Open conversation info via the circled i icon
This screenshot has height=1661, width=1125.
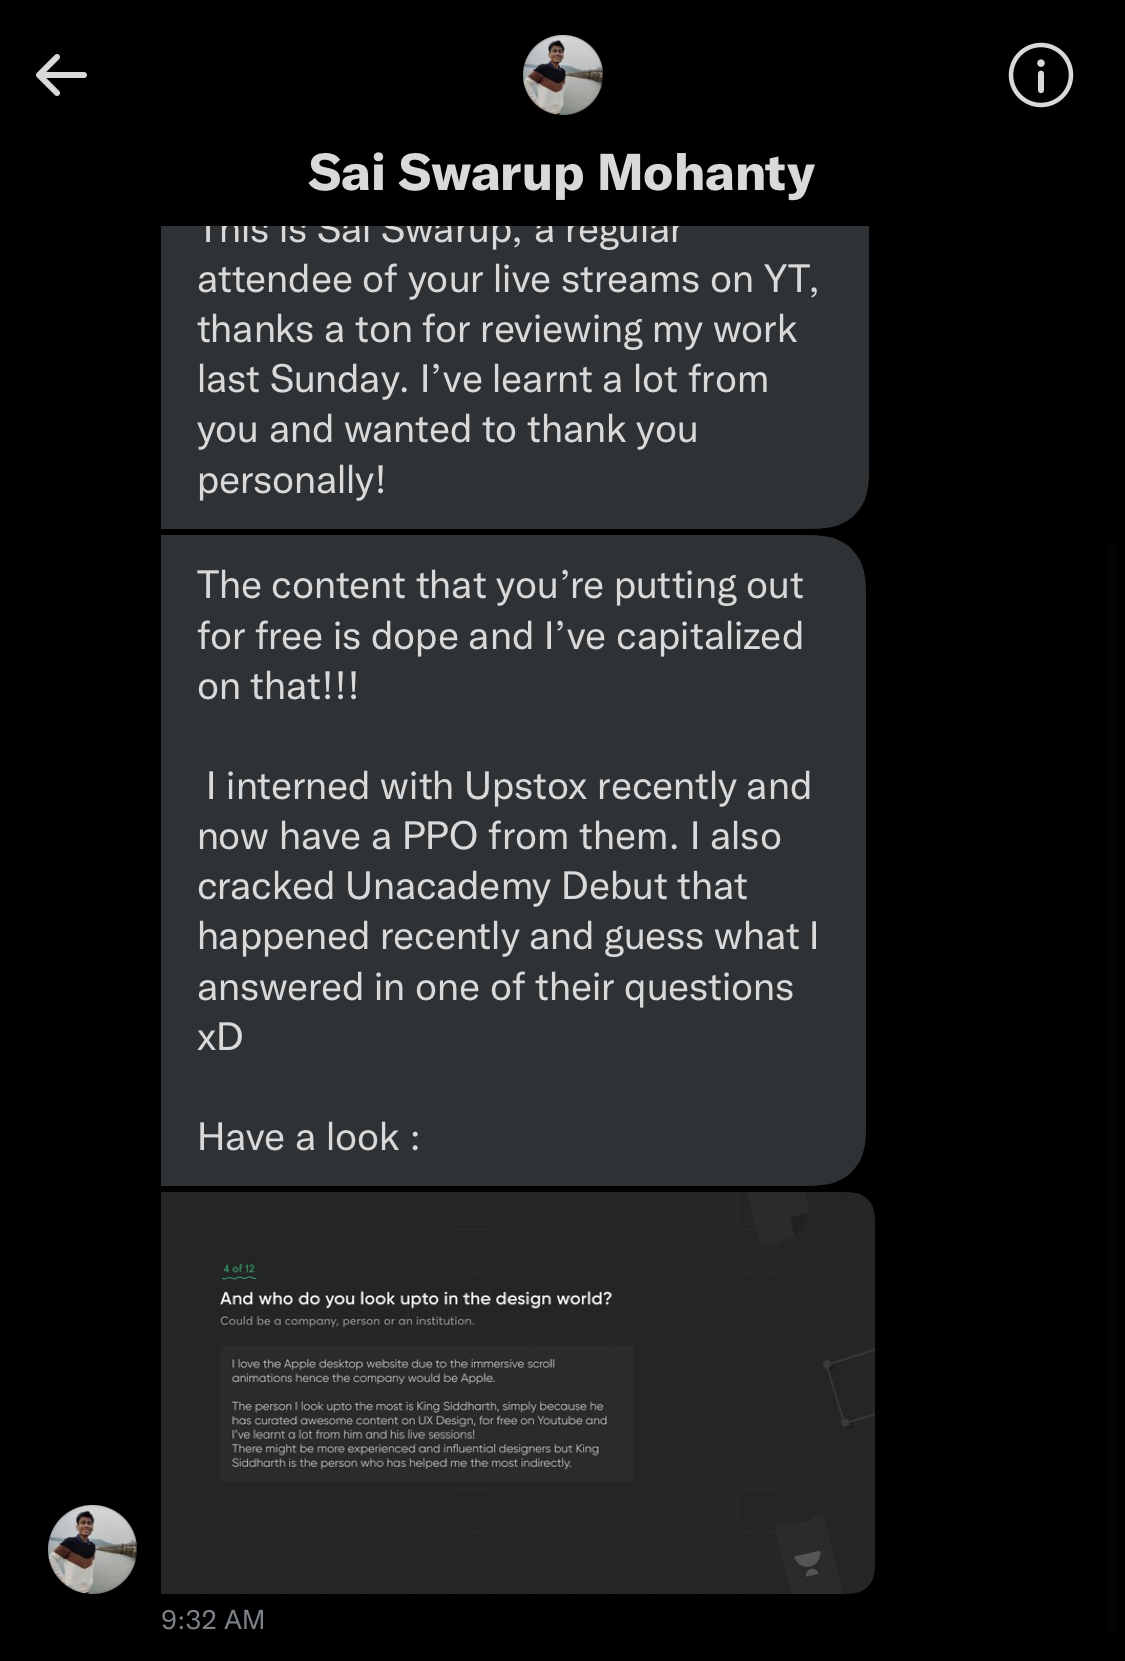pyautogui.click(x=1040, y=75)
